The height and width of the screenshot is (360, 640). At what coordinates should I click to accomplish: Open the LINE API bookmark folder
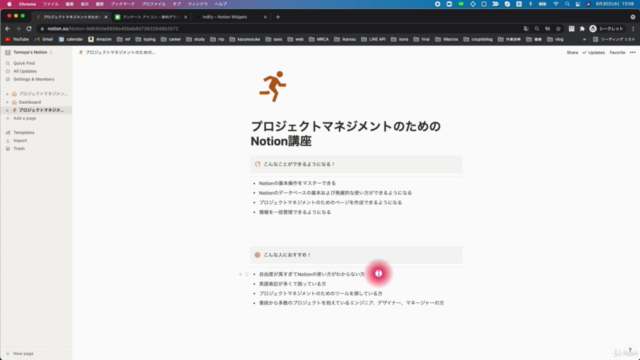tap(373, 40)
